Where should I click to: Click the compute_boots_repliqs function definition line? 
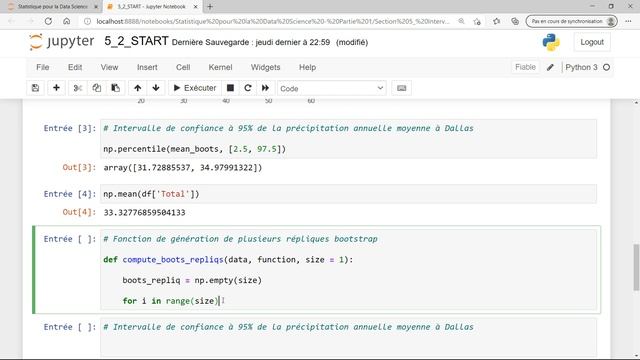(228, 260)
